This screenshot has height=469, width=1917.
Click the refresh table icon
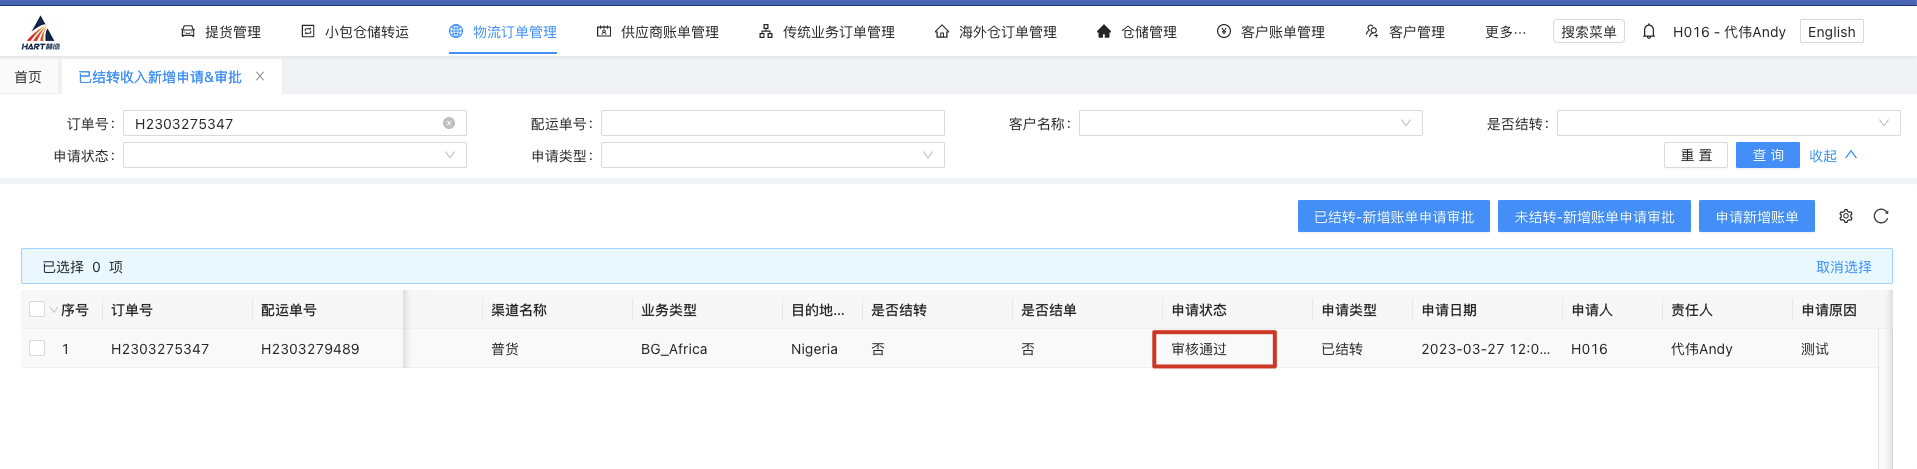click(1880, 216)
